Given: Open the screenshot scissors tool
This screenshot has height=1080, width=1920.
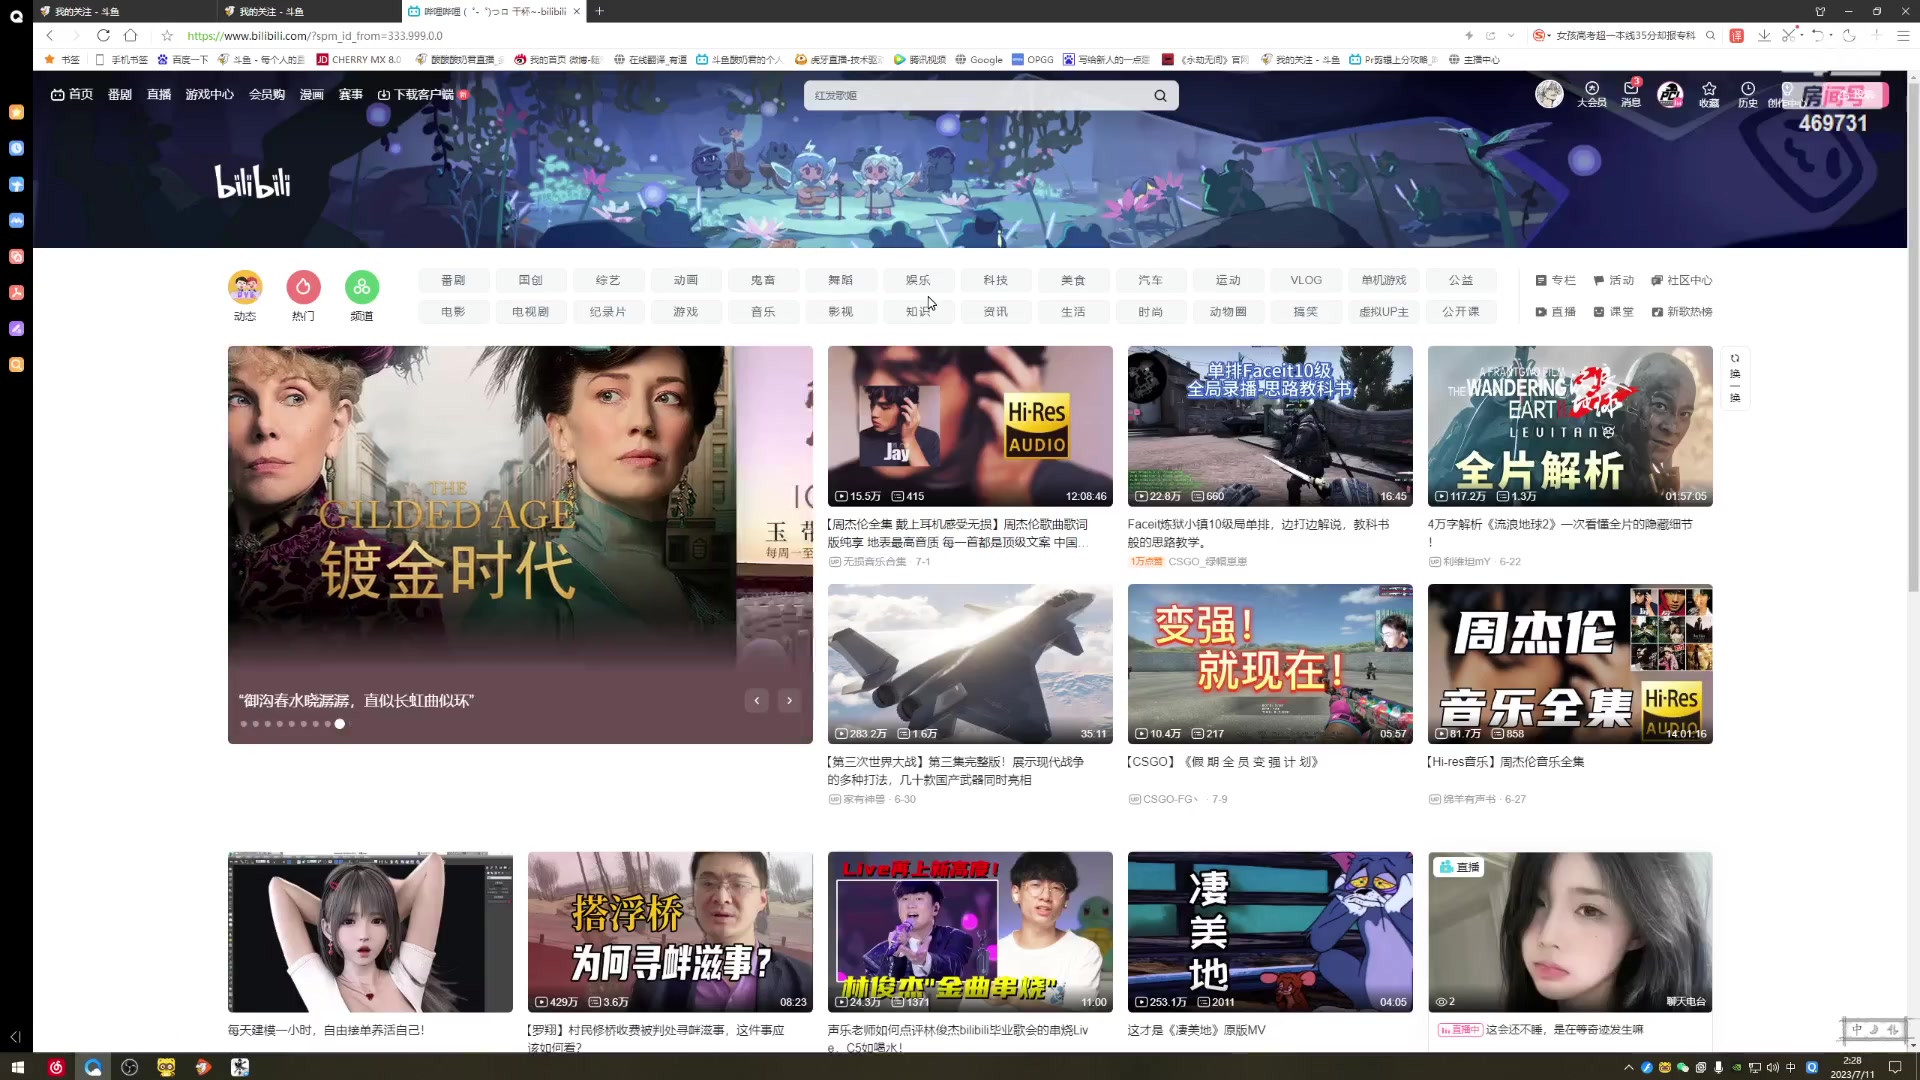Looking at the screenshot, I should [1789, 35].
